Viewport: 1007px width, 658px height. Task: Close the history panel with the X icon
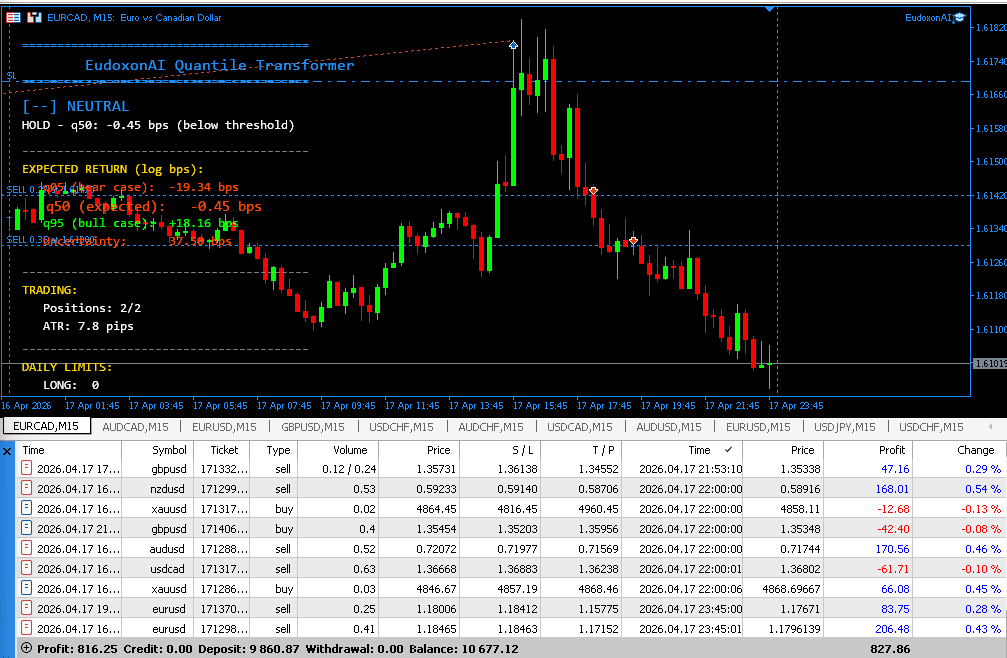pos(7,451)
